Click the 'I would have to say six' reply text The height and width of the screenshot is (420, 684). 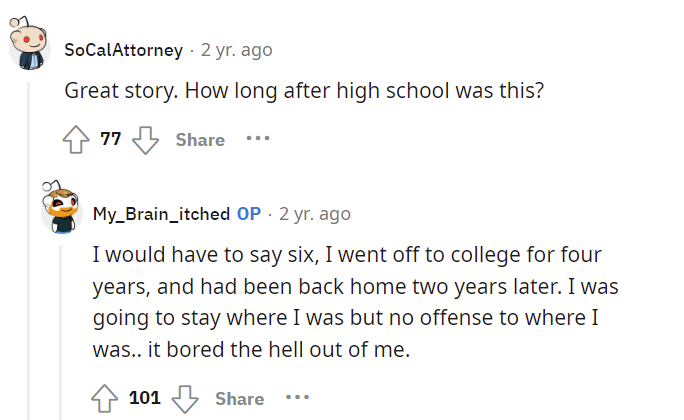(356, 302)
